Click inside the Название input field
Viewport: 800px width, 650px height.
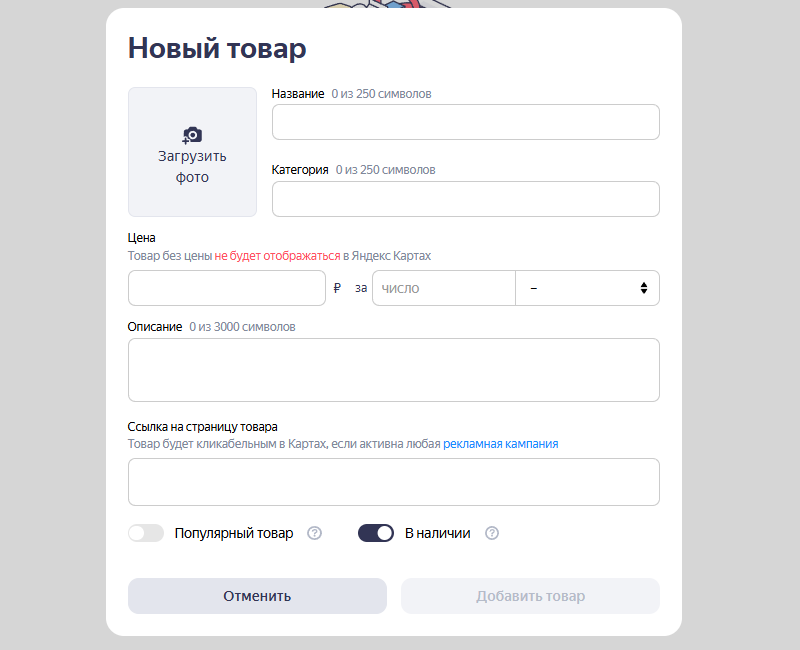[x=465, y=122]
